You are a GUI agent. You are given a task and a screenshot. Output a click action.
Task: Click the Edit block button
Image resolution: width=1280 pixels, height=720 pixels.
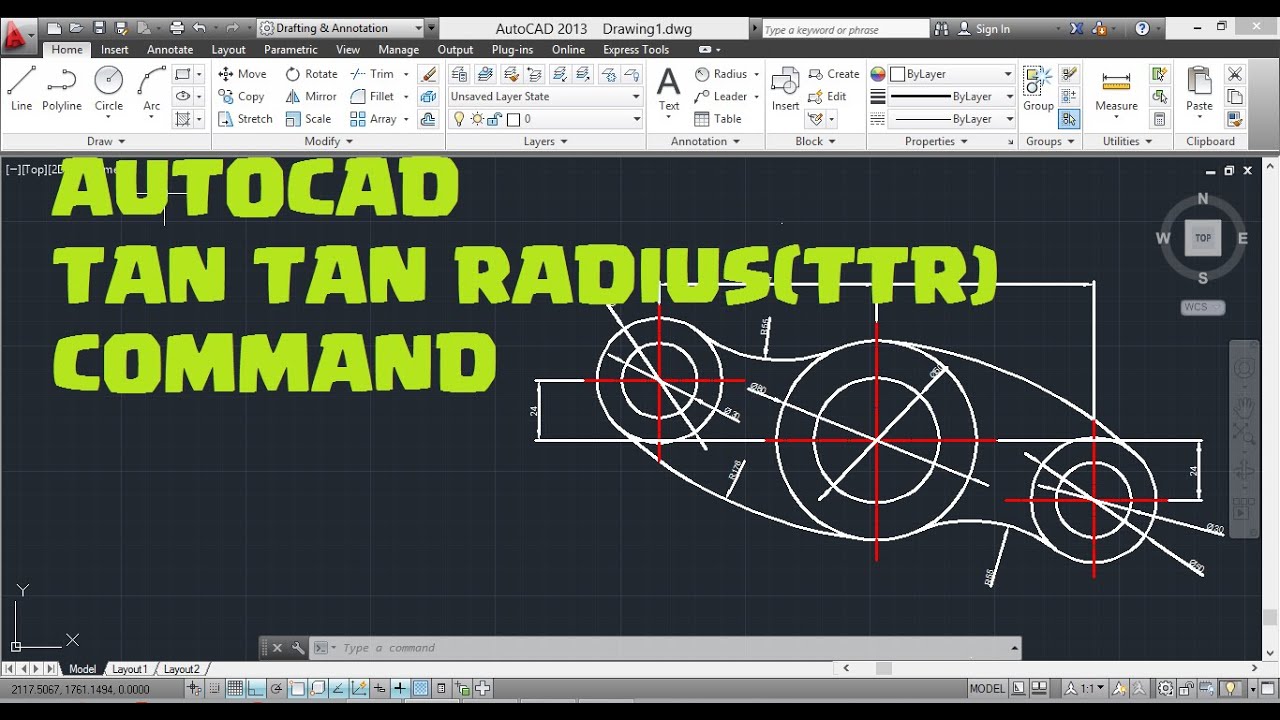coord(828,97)
